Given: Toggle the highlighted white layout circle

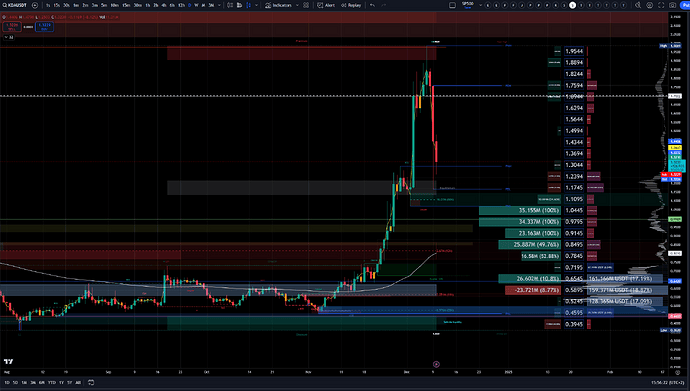Looking at the screenshot, I should [572, 5].
